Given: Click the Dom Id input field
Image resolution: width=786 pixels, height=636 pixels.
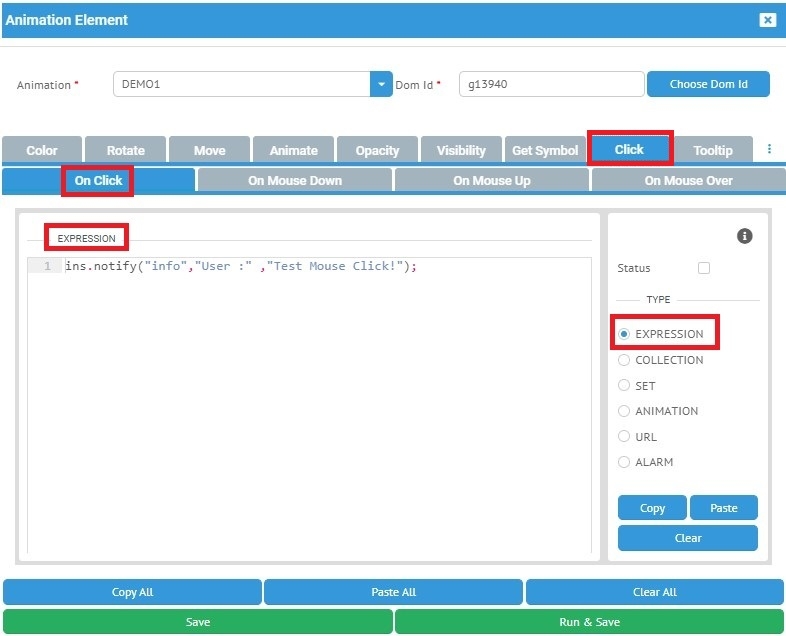Looking at the screenshot, I should [x=550, y=85].
